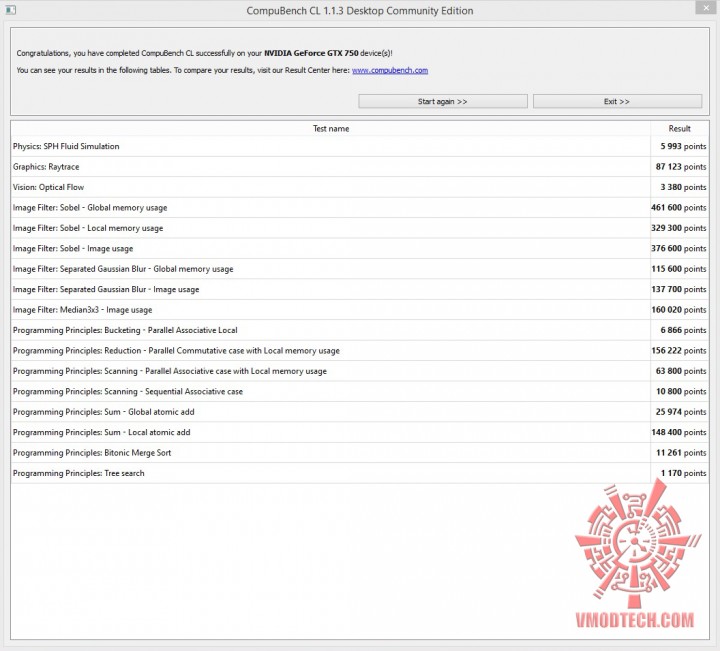Click the 148 400 points result
Screen dimensions: 720x651
(679, 432)
